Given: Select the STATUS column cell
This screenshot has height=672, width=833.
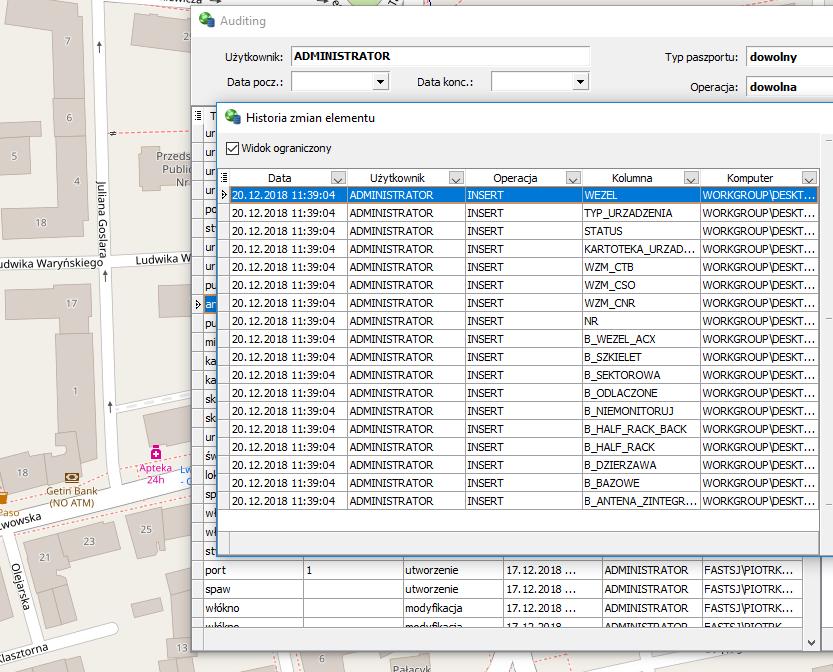Looking at the screenshot, I should (641, 231).
